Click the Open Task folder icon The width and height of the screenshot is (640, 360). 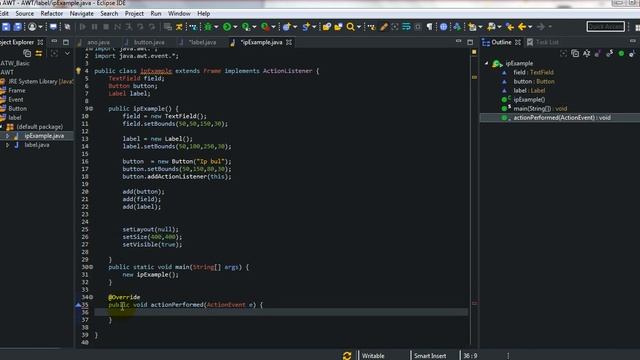(x=338, y=27)
